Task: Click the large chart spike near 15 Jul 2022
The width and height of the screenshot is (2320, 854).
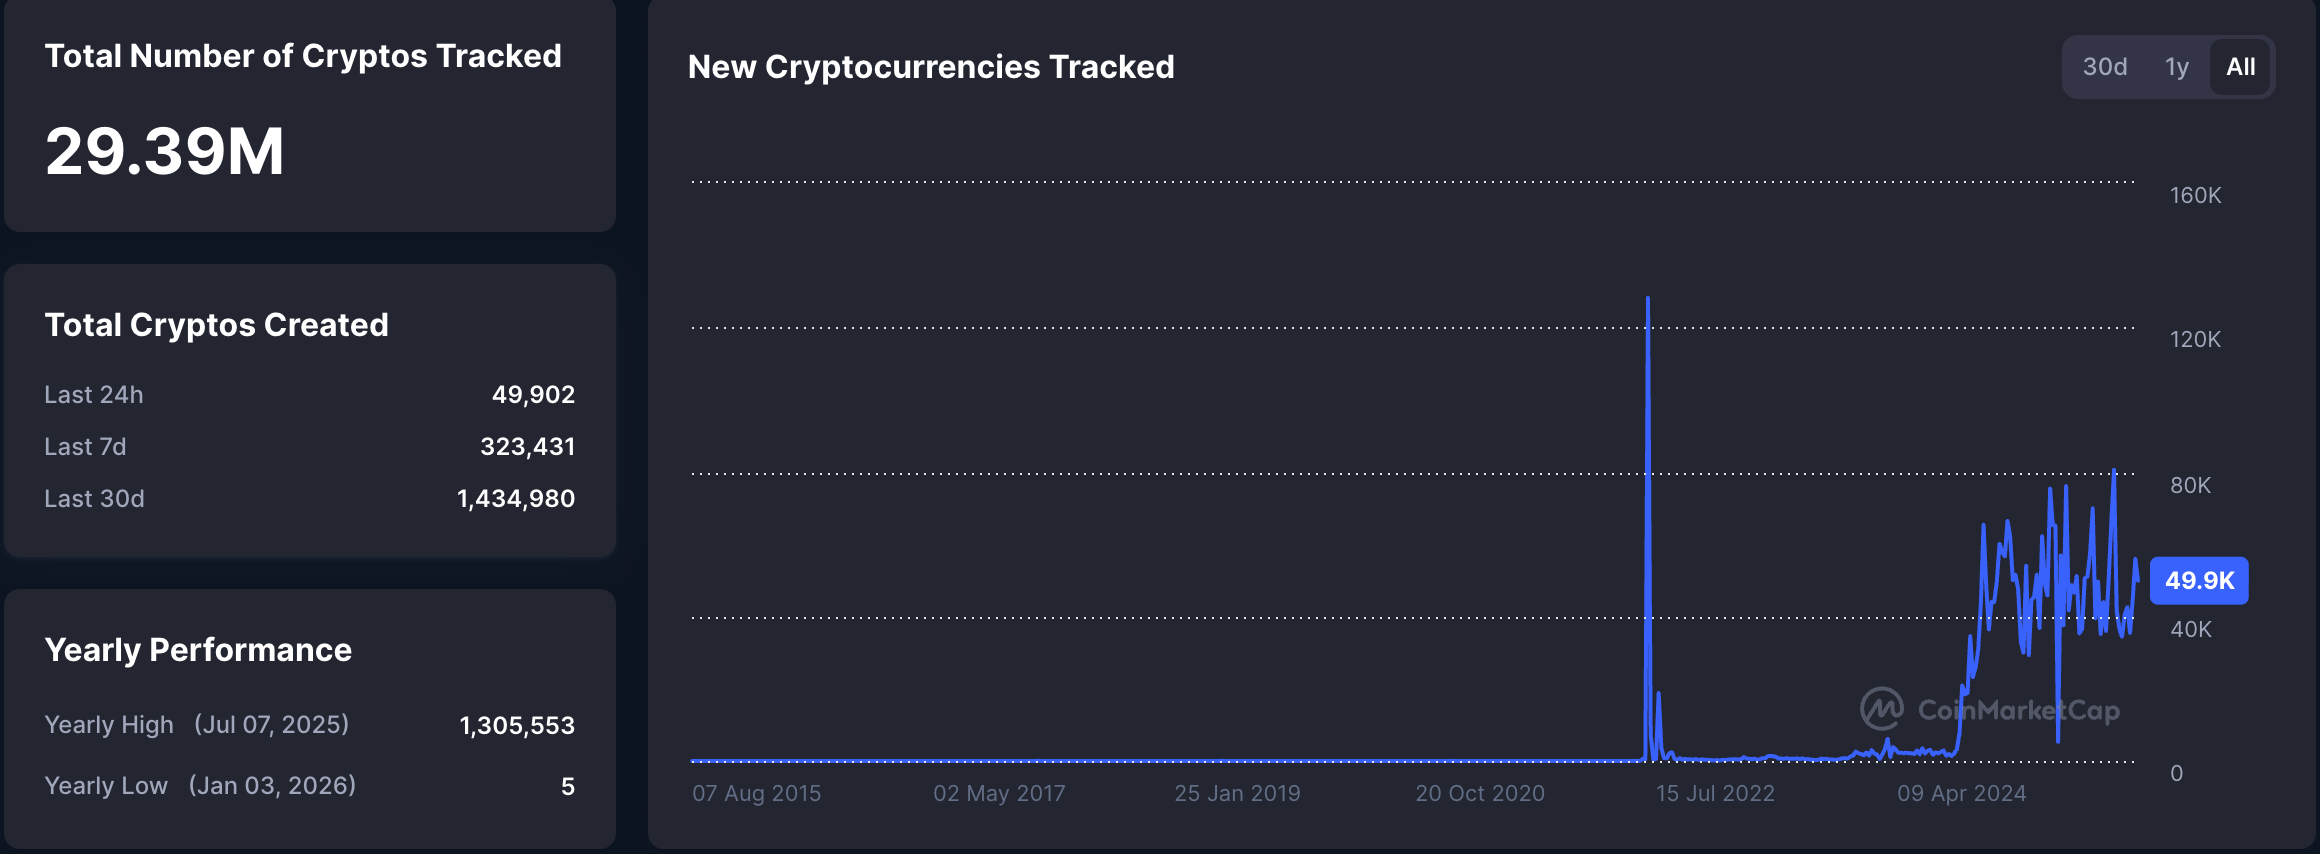Action: pyautogui.click(x=1646, y=400)
